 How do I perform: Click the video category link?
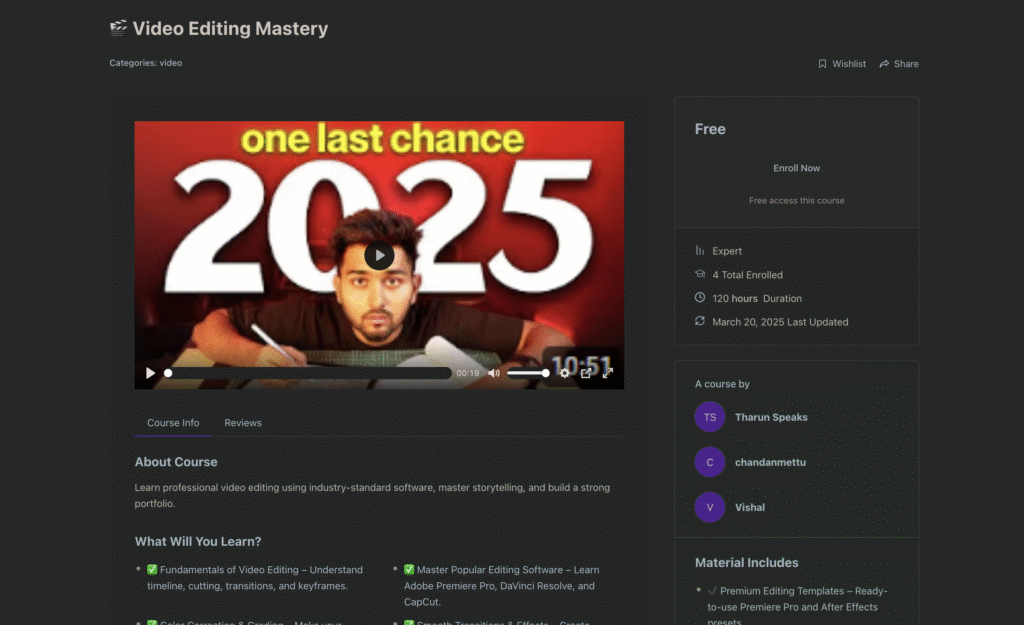(x=171, y=63)
